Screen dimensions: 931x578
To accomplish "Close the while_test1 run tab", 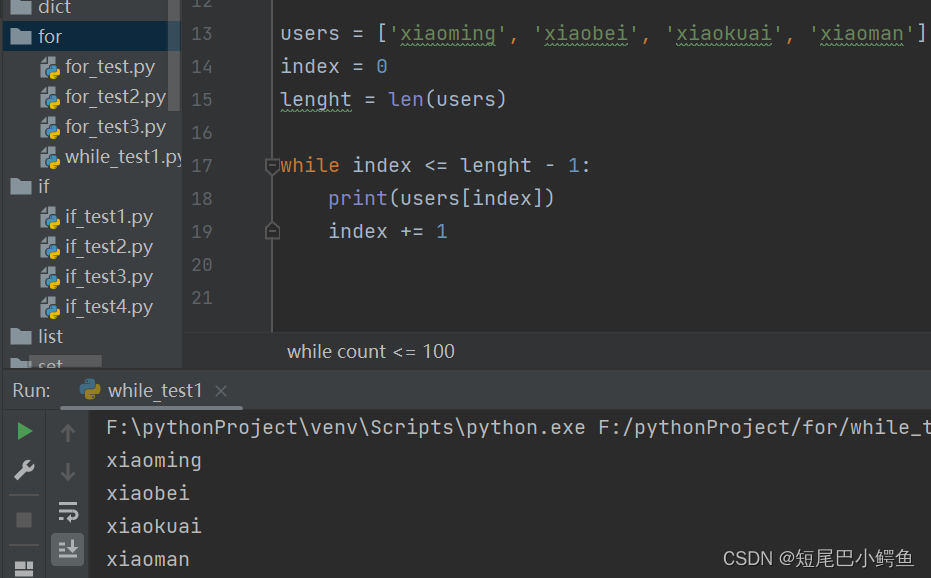I will coord(221,391).
